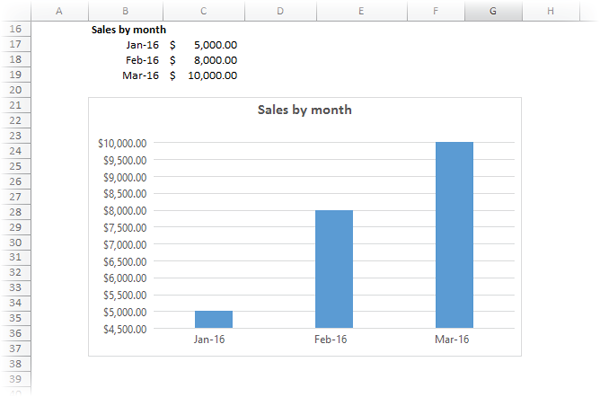Select row 23 header

(16, 136)
